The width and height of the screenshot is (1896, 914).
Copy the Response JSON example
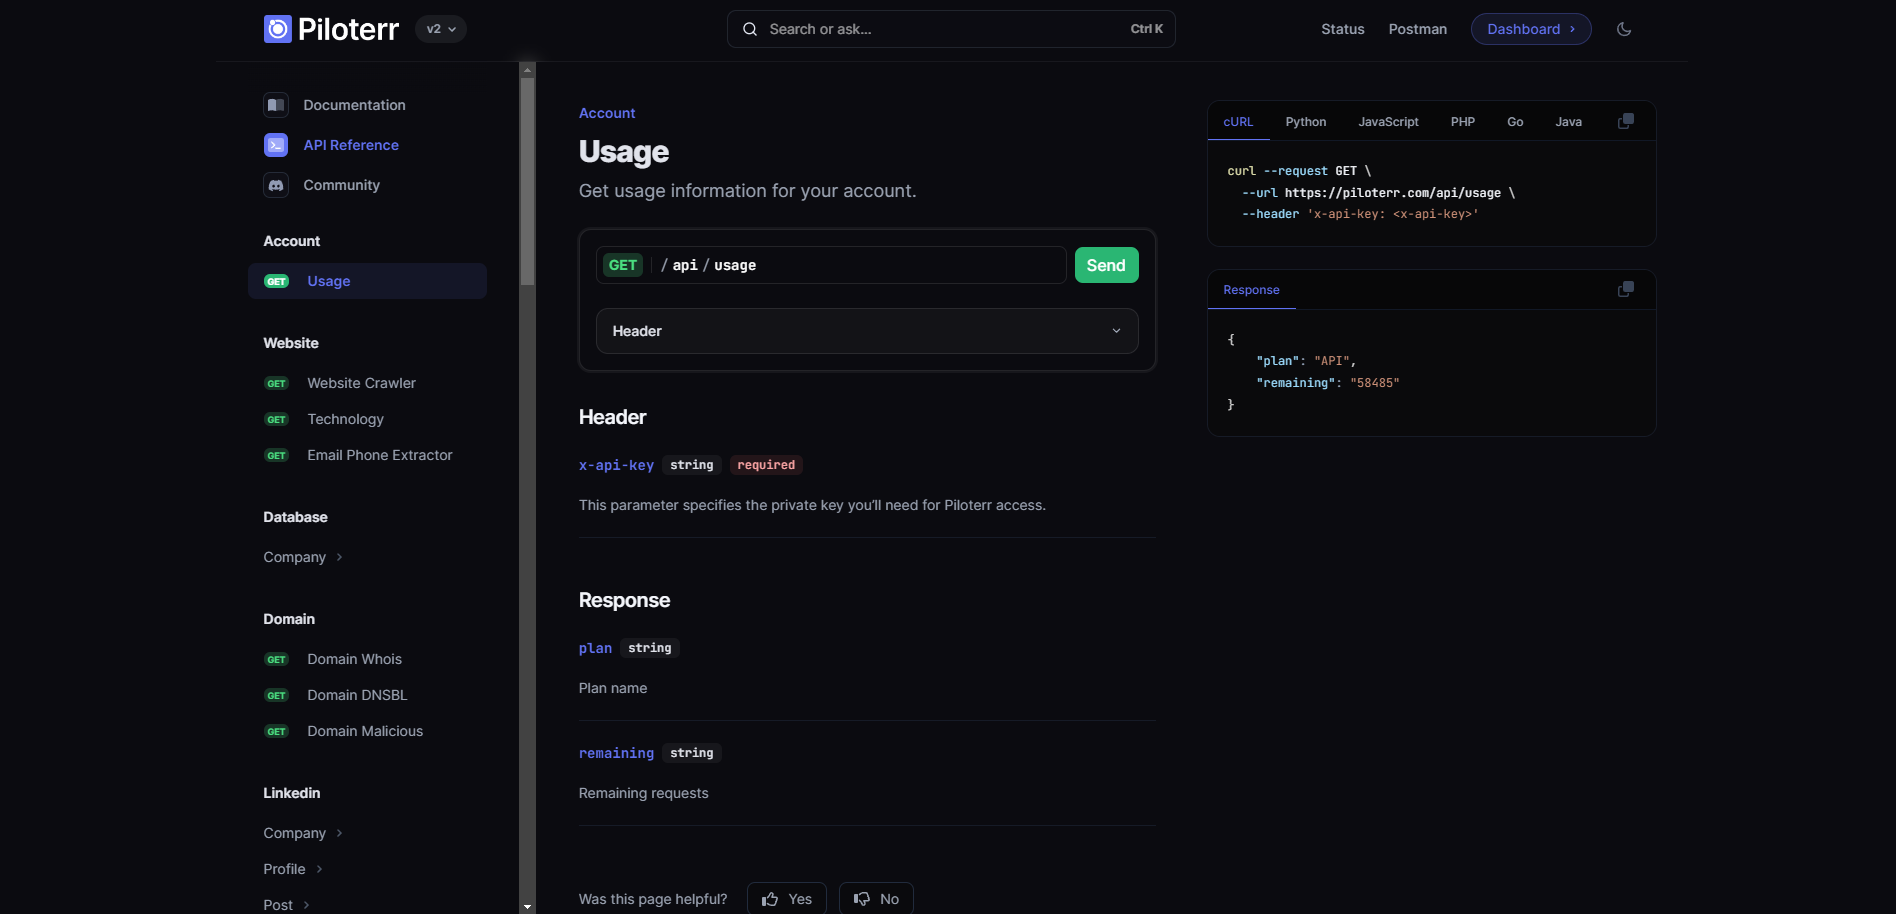[x=1625, y=289]
